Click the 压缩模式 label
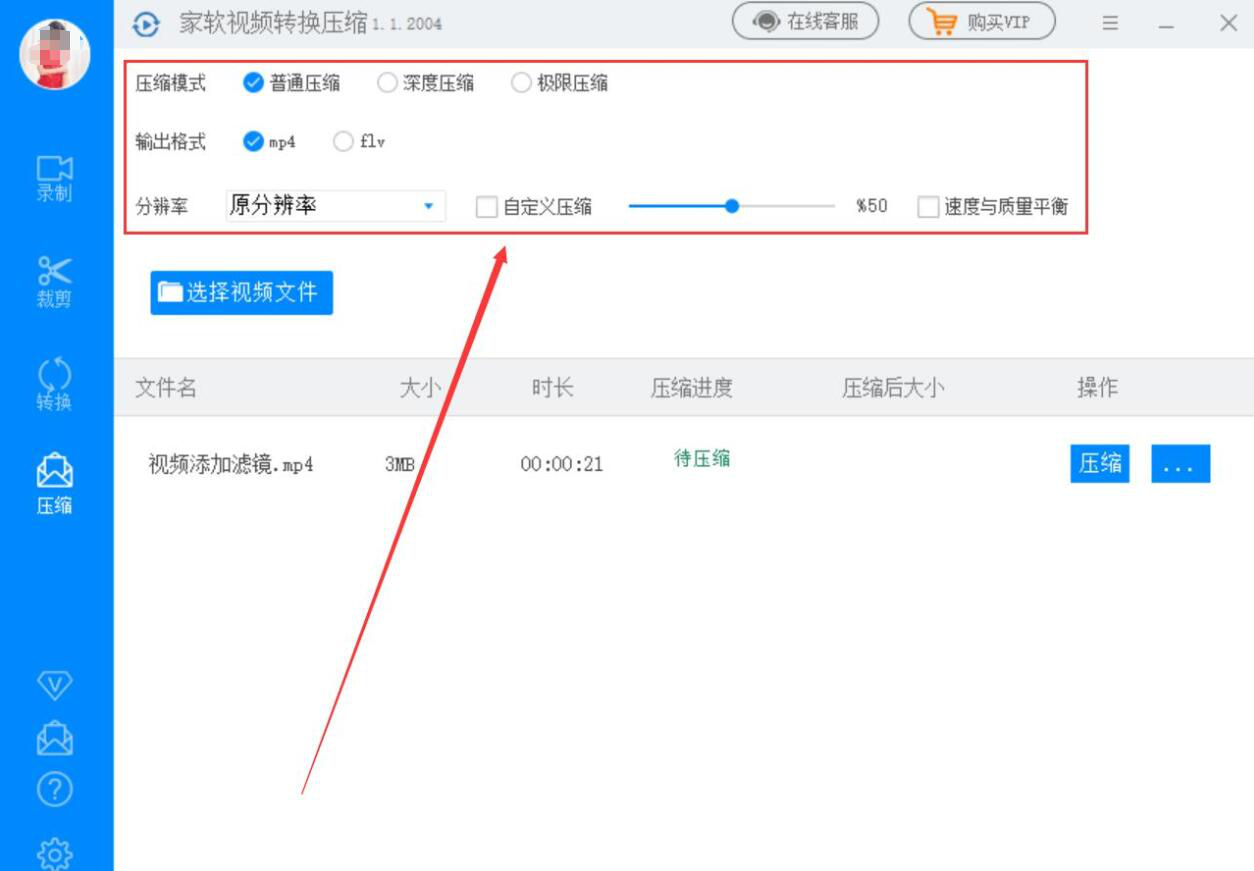The height and width of the screenshot is (871, 1254). 171,83
